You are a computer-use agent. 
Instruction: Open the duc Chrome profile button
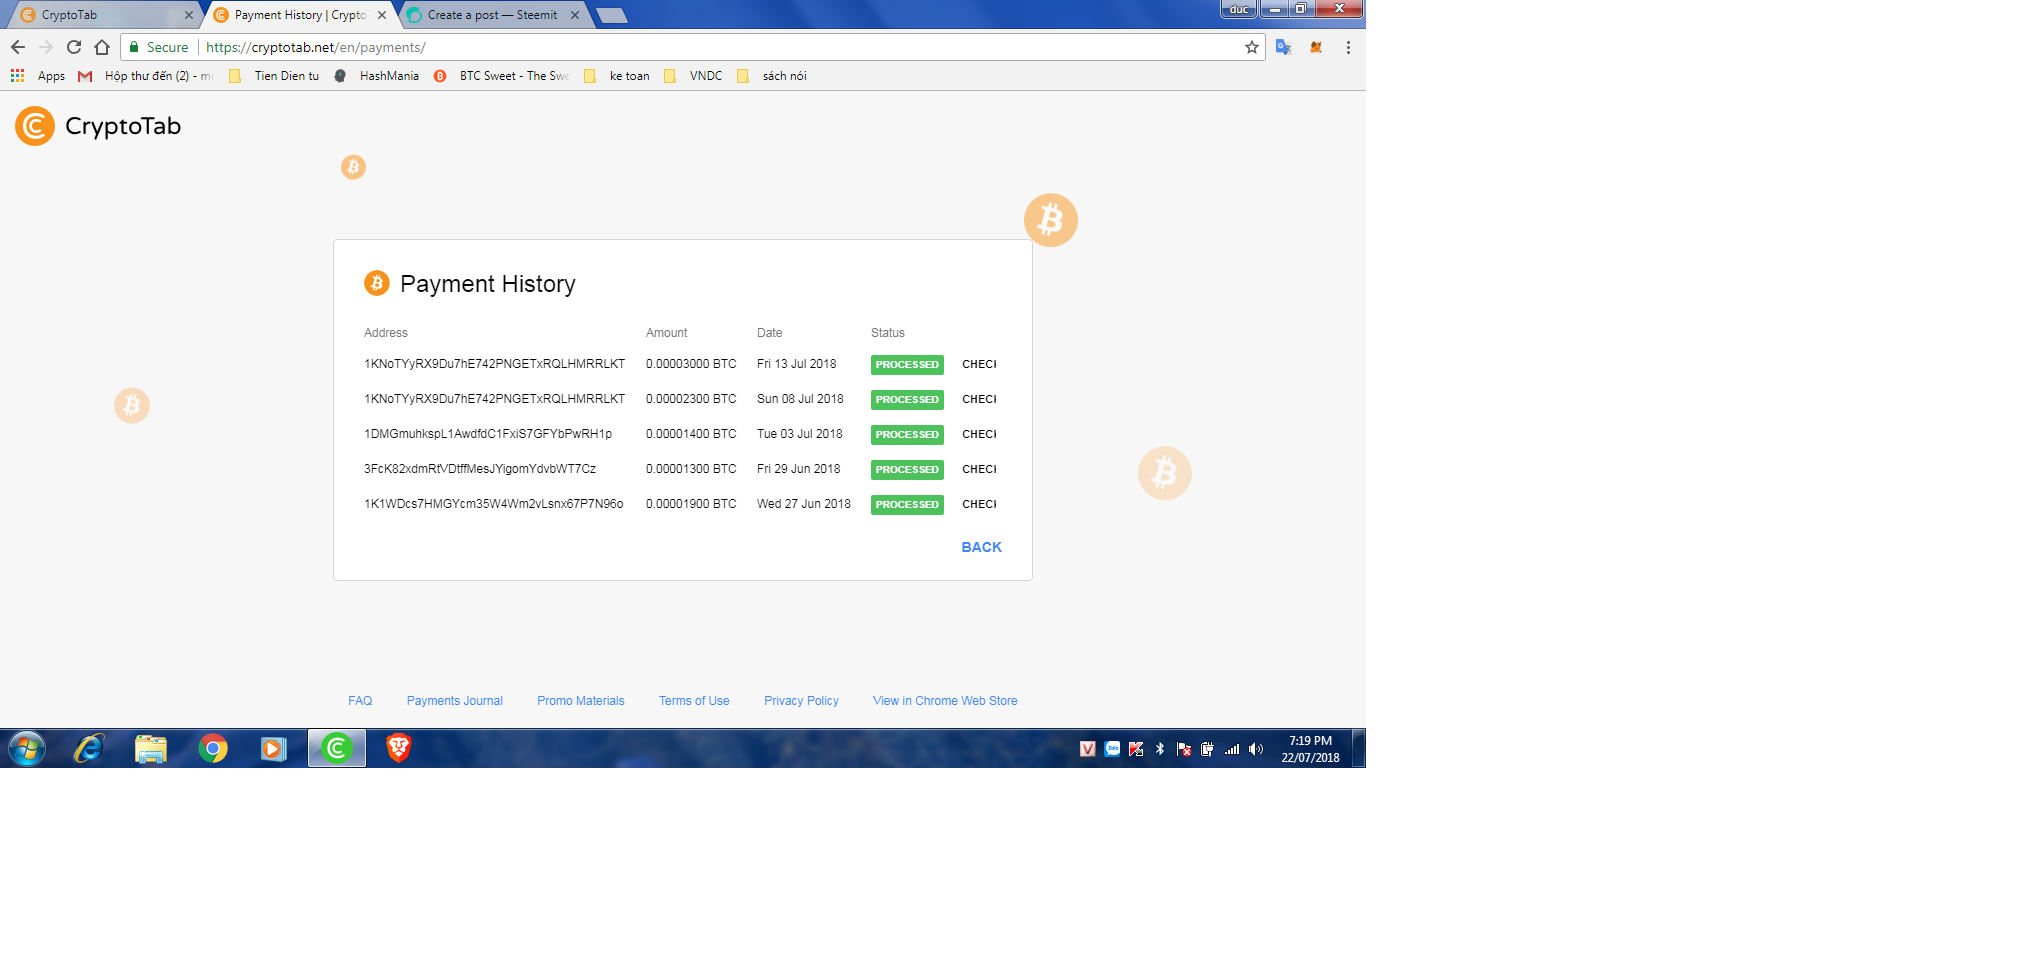tap(1239, 9)
